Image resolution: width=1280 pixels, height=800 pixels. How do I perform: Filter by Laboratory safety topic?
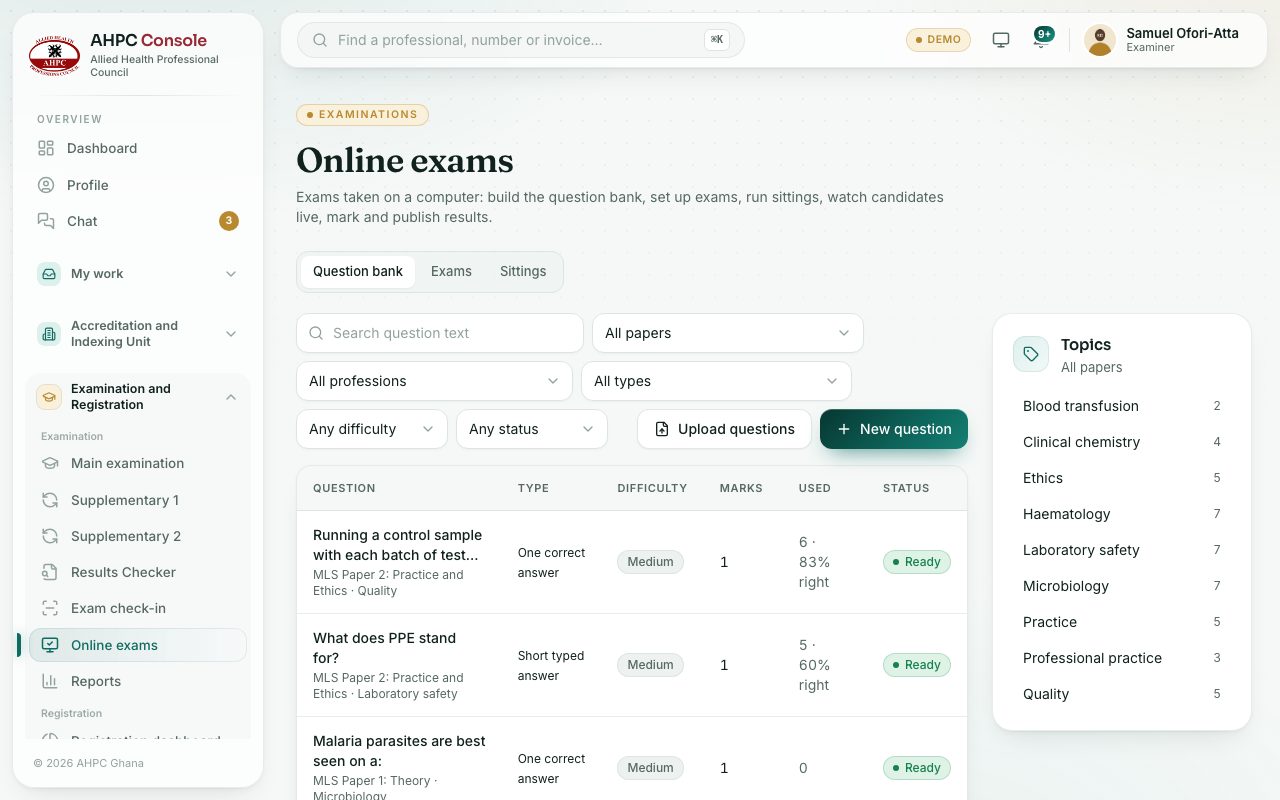click(x=1122, y=550)
